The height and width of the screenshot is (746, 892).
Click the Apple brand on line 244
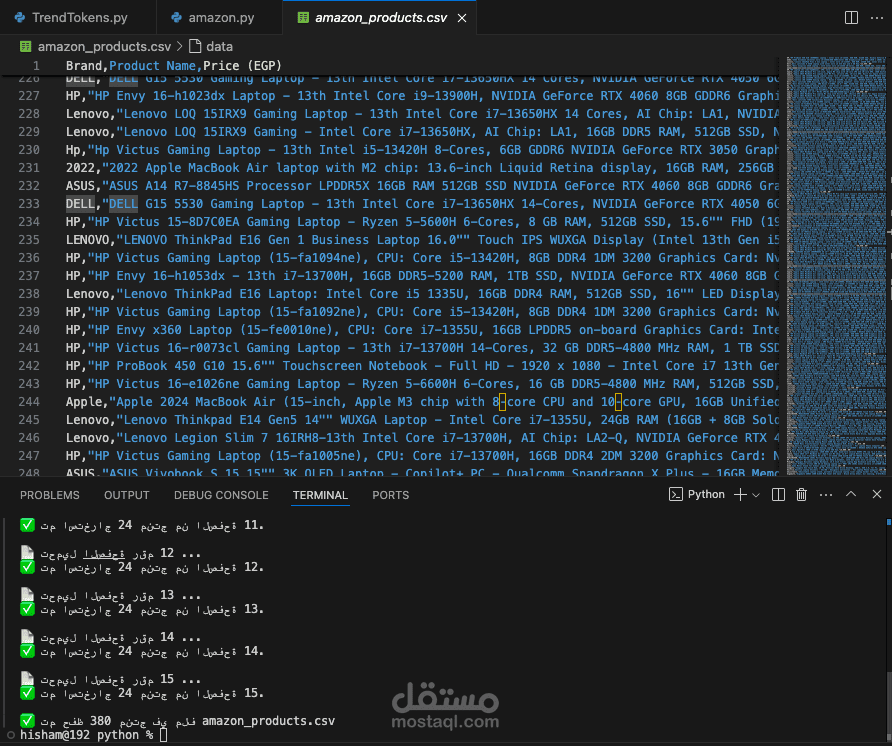(x=84, y=402)
